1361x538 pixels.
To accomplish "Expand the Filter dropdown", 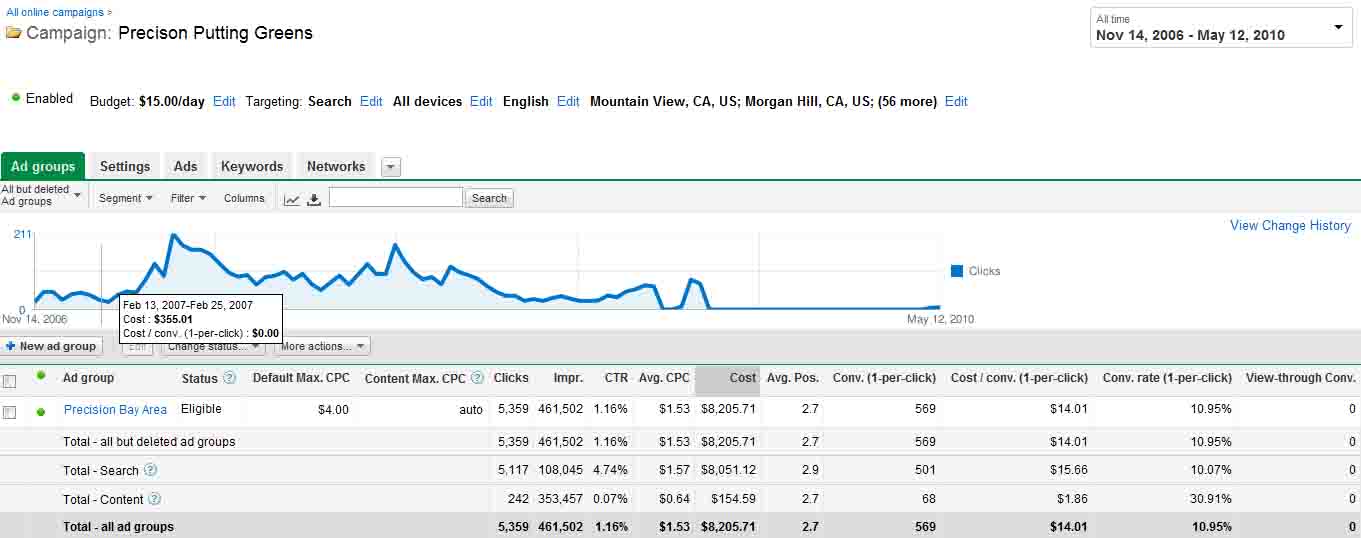I will pyautogui.click(x=188, y=198).
